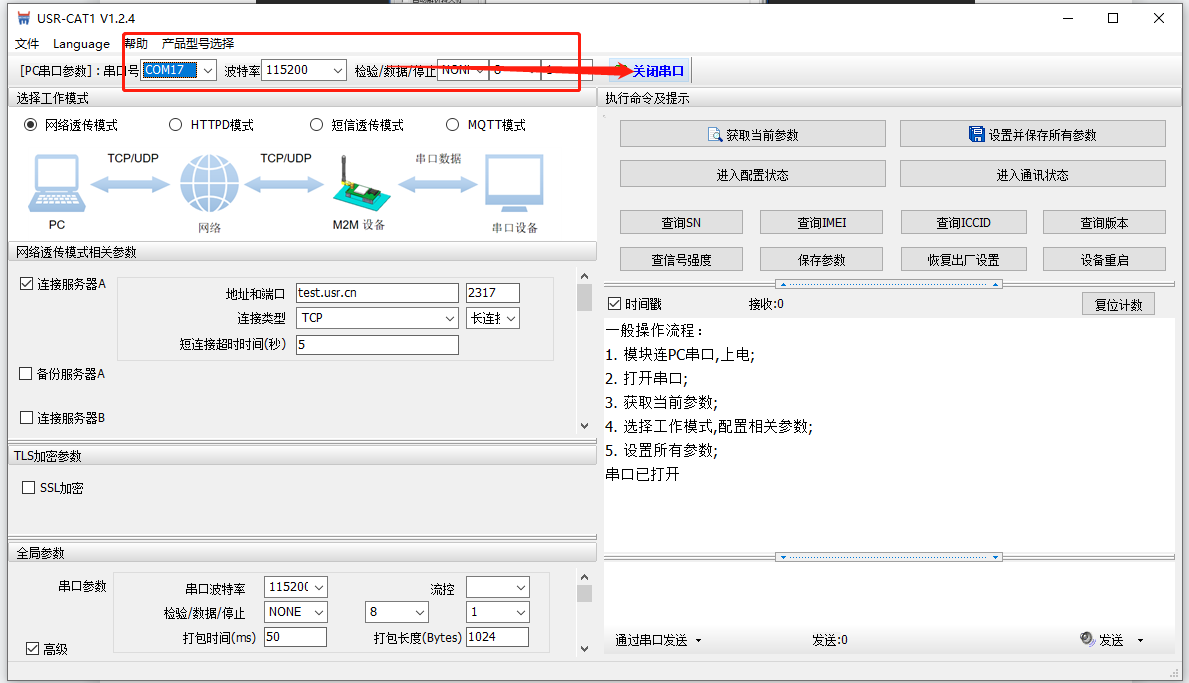Click the 打包时间(ms) field showing 50
The image size is (1189, 683).
[x=295, y=637]
